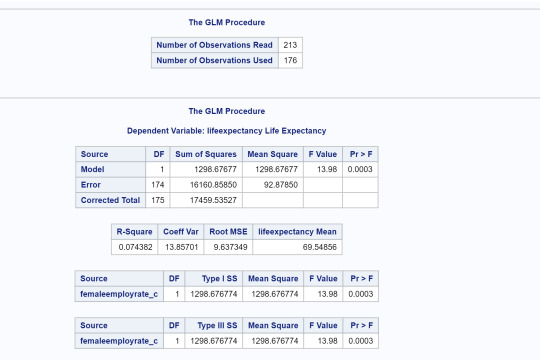
Task: Click the Error sum of squares 16160.85850
Action: pos(213,185)
